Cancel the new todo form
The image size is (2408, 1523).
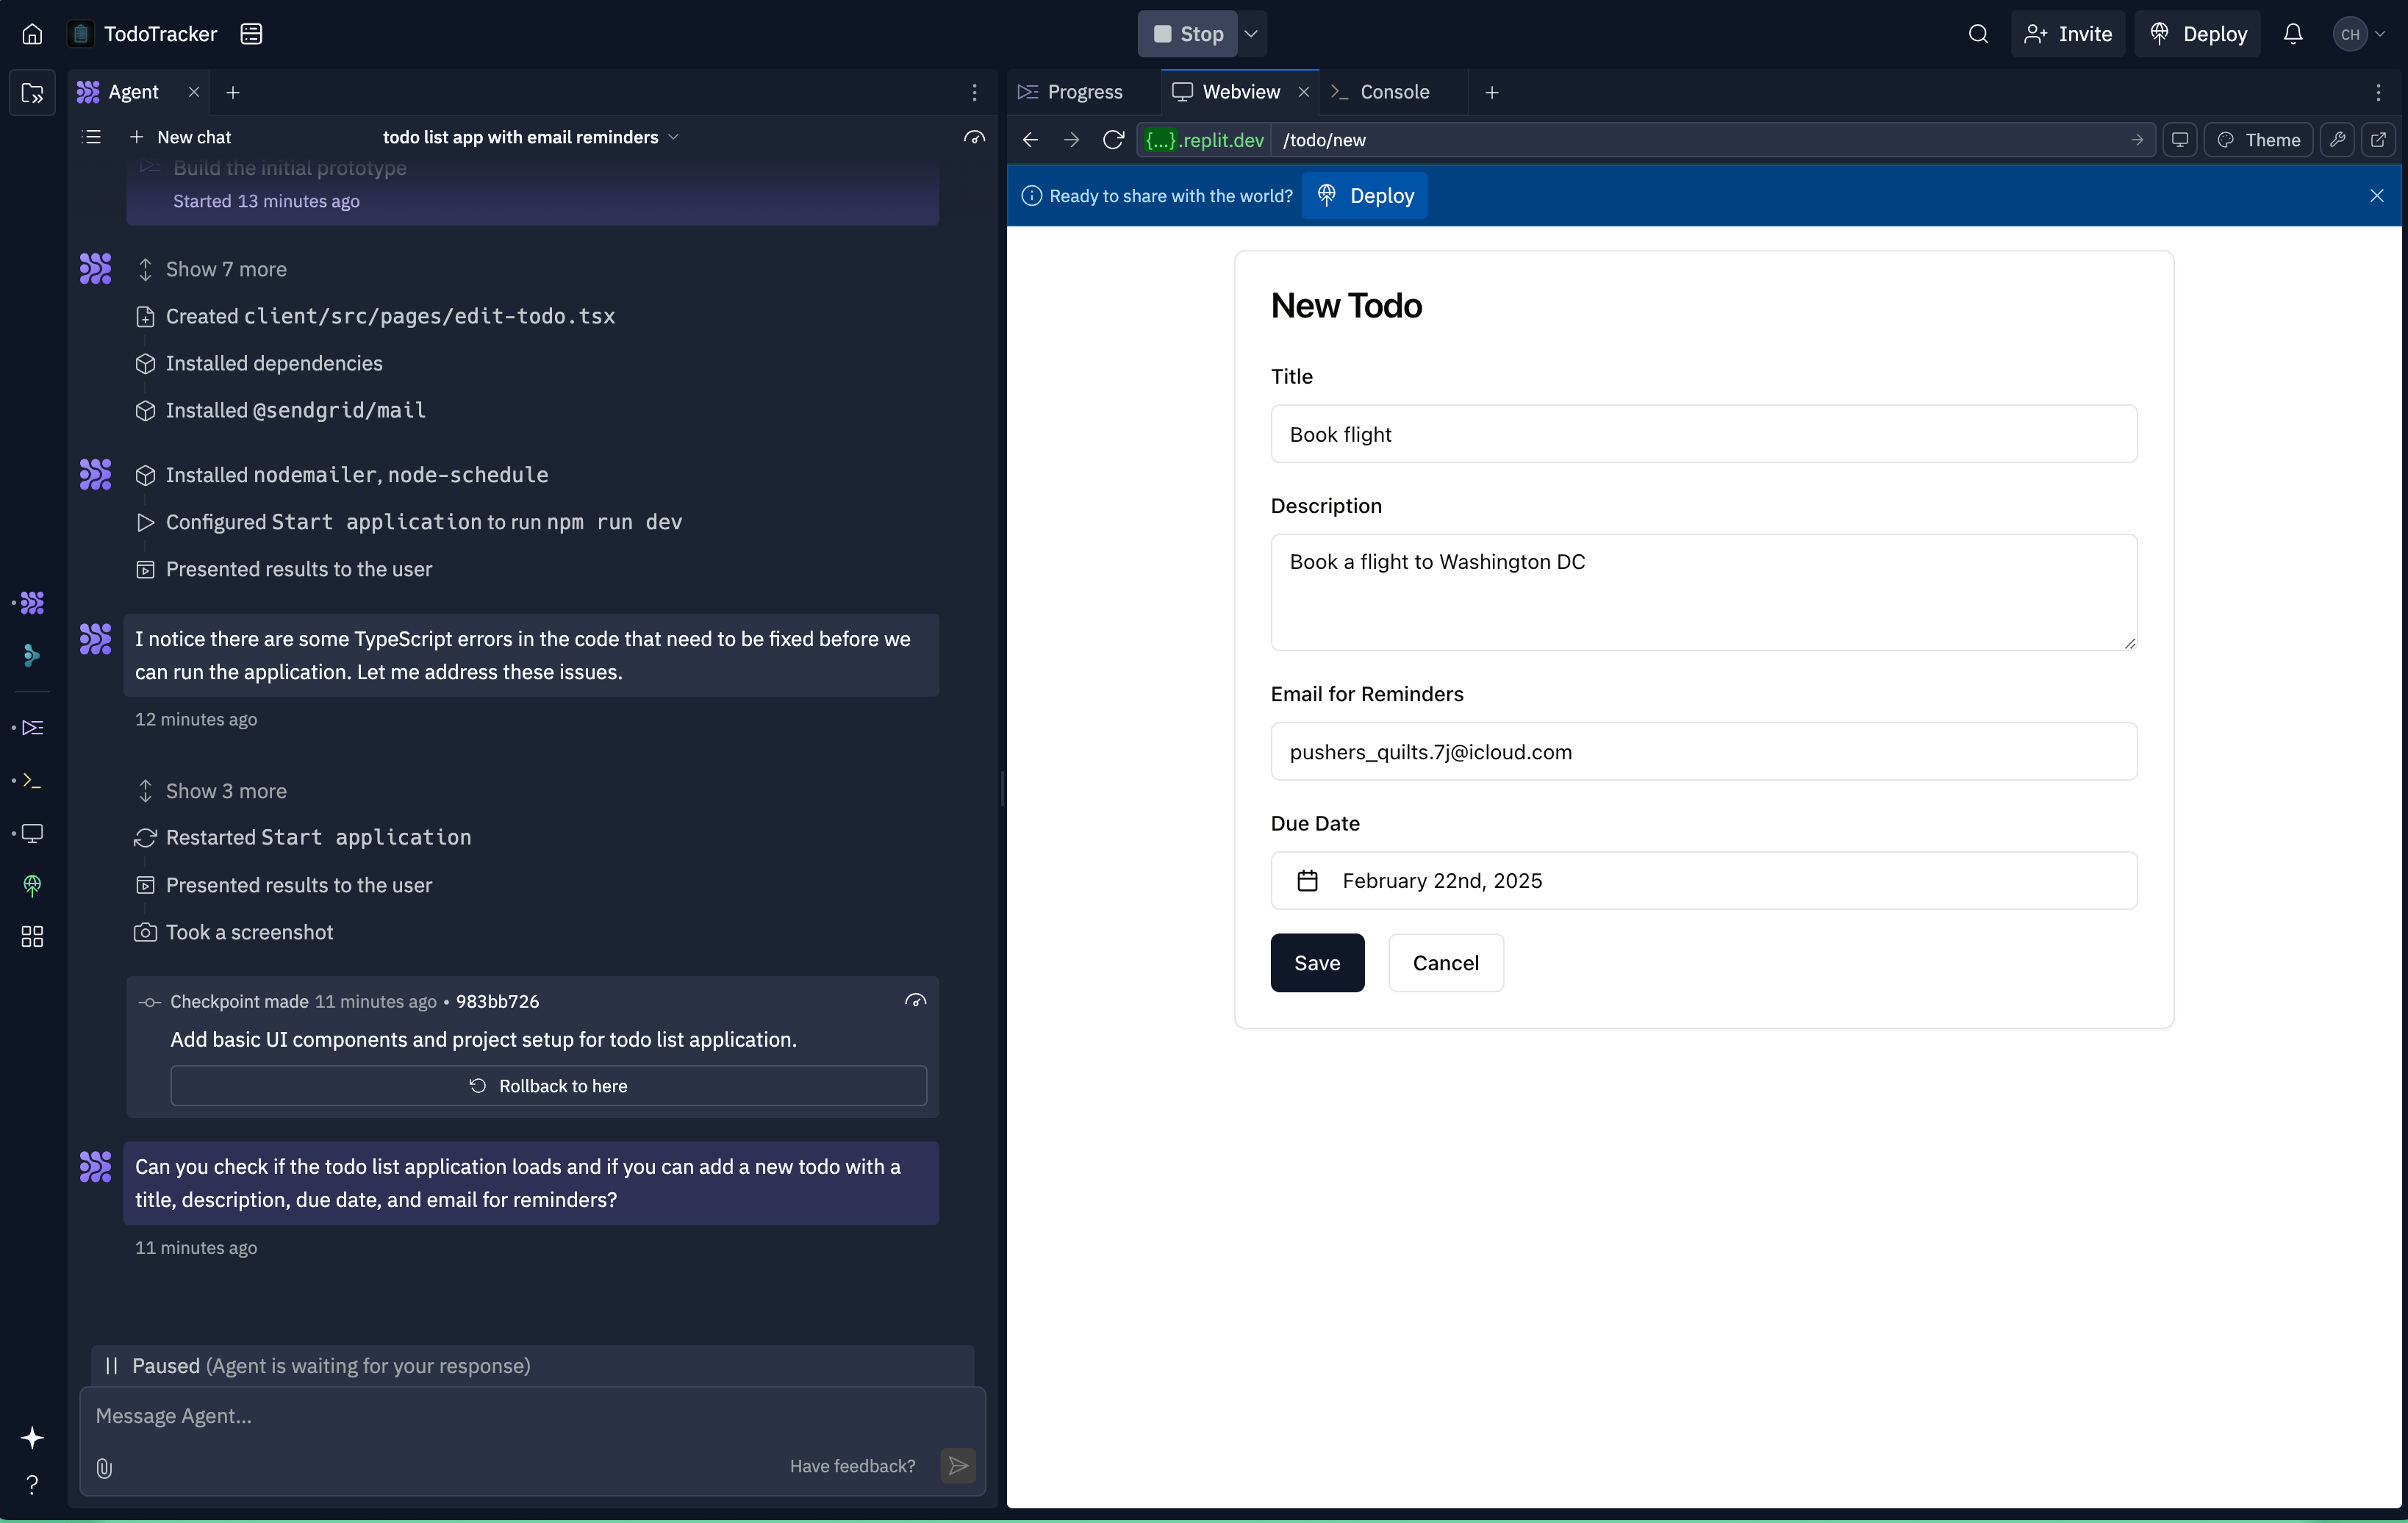pyautogui.click(x=1445, y=963)
